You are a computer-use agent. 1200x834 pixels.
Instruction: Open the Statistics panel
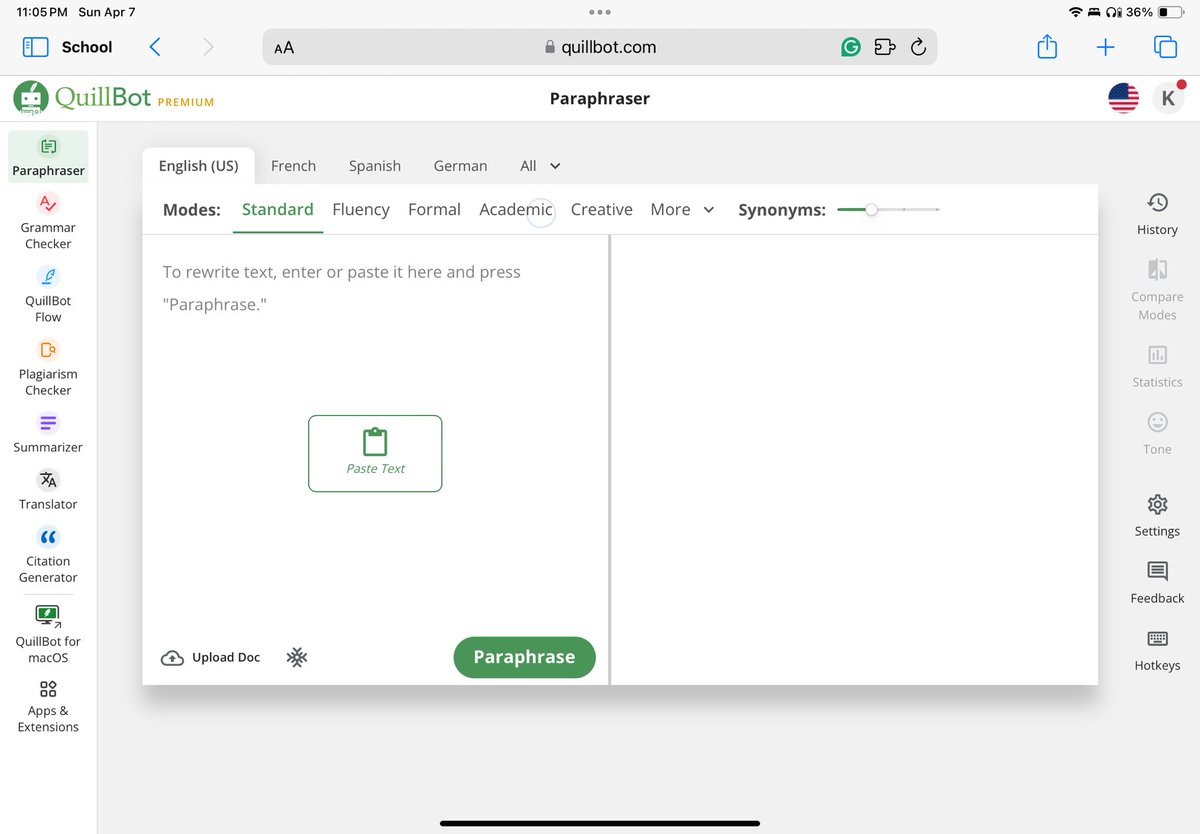pos(1157,366)
